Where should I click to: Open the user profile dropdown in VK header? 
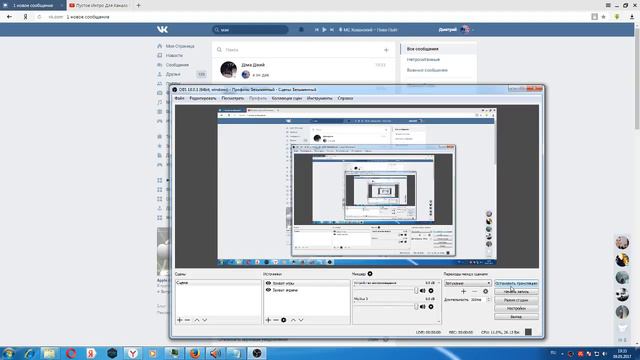456,29
